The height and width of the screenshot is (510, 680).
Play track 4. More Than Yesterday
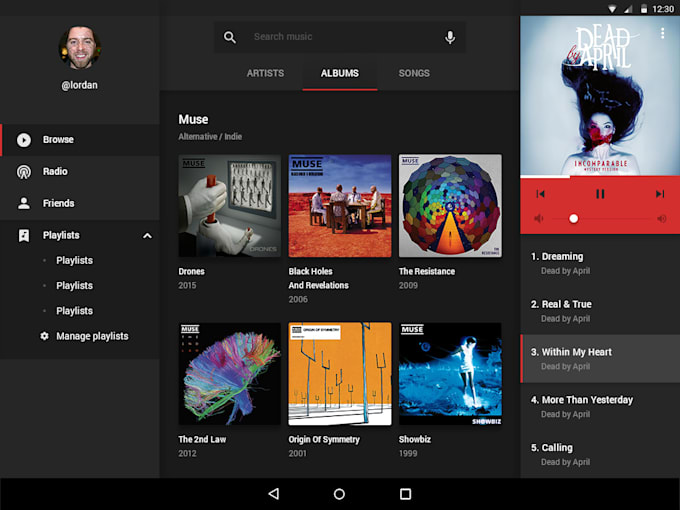pyautogui.click(x=600, y=406)
